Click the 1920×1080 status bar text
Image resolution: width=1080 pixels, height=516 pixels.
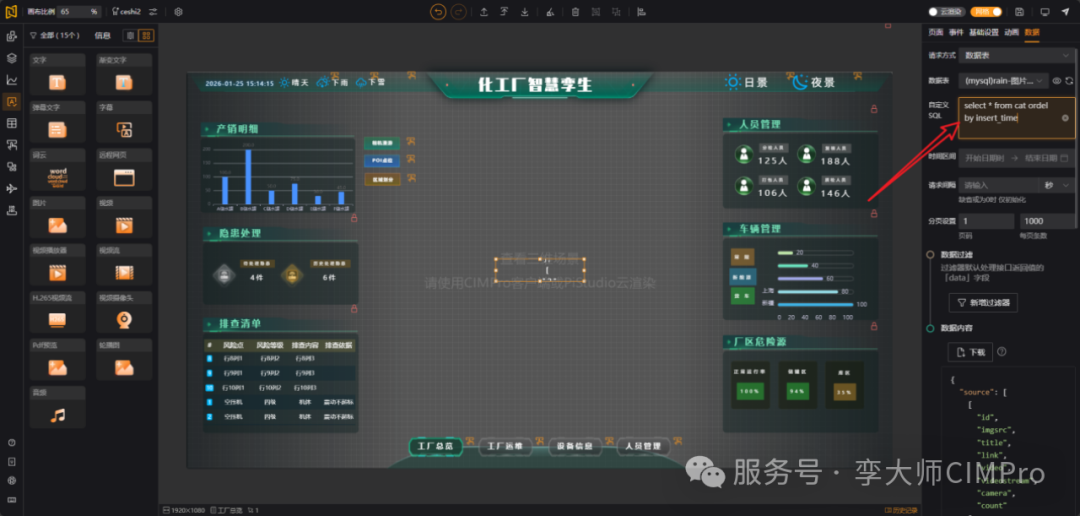point(185,510)
